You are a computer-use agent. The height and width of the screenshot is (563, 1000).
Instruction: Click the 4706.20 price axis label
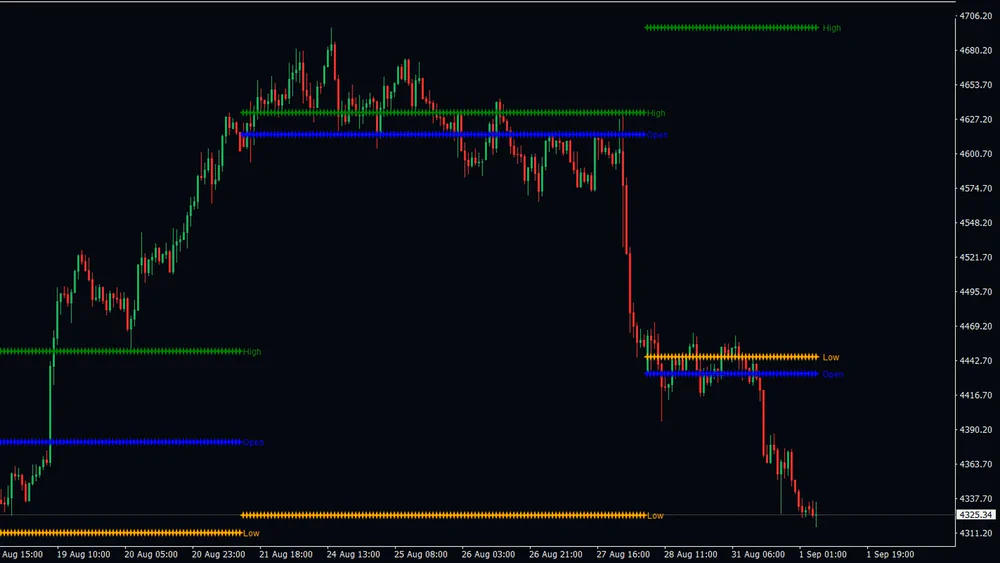976,16
